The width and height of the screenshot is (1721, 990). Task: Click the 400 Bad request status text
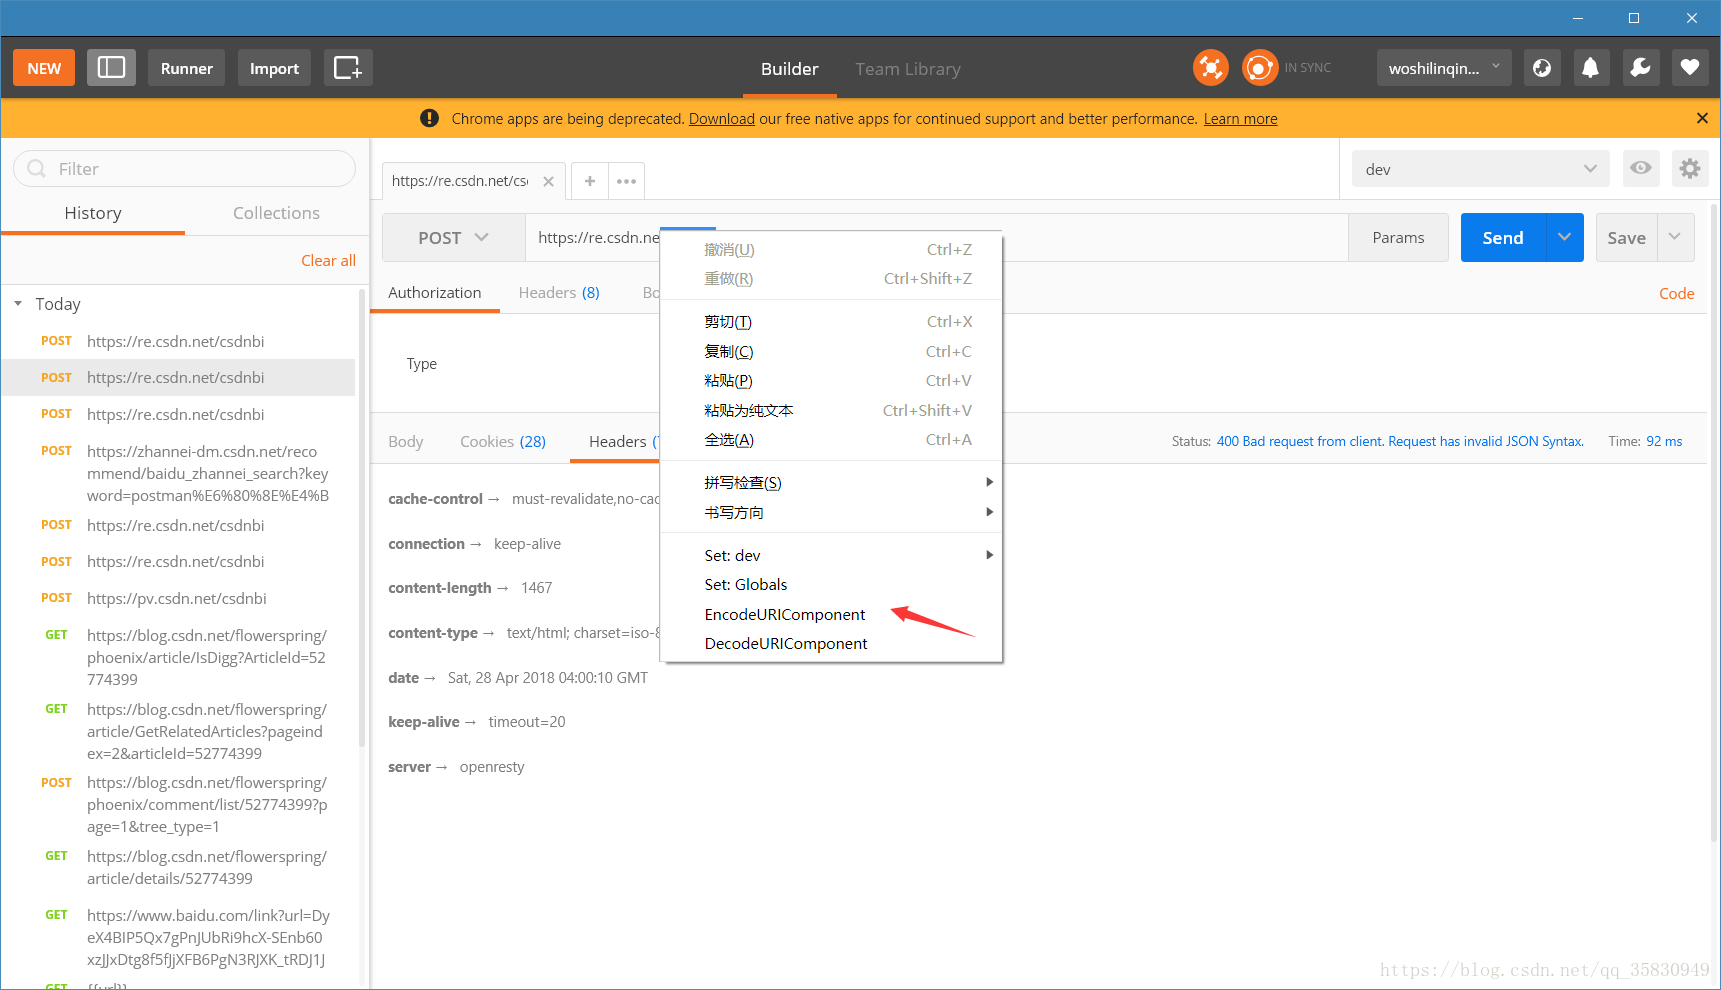tap(1400, 442)
